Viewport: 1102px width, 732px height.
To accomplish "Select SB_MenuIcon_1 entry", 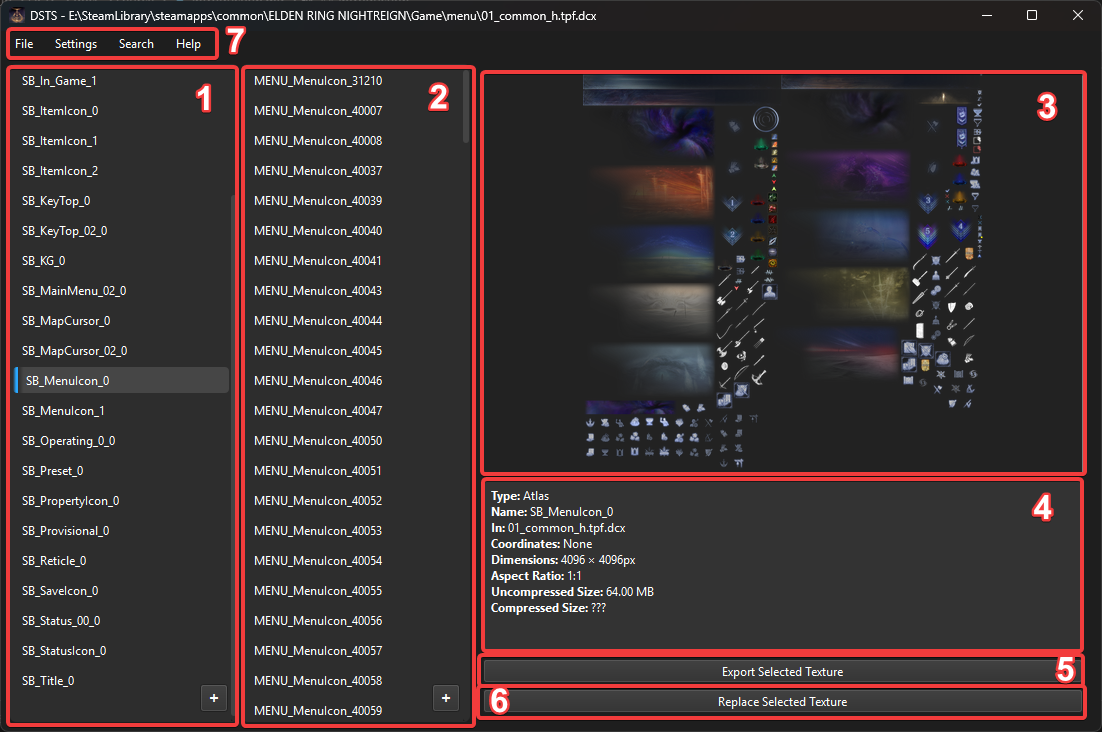I will point(122,410).
